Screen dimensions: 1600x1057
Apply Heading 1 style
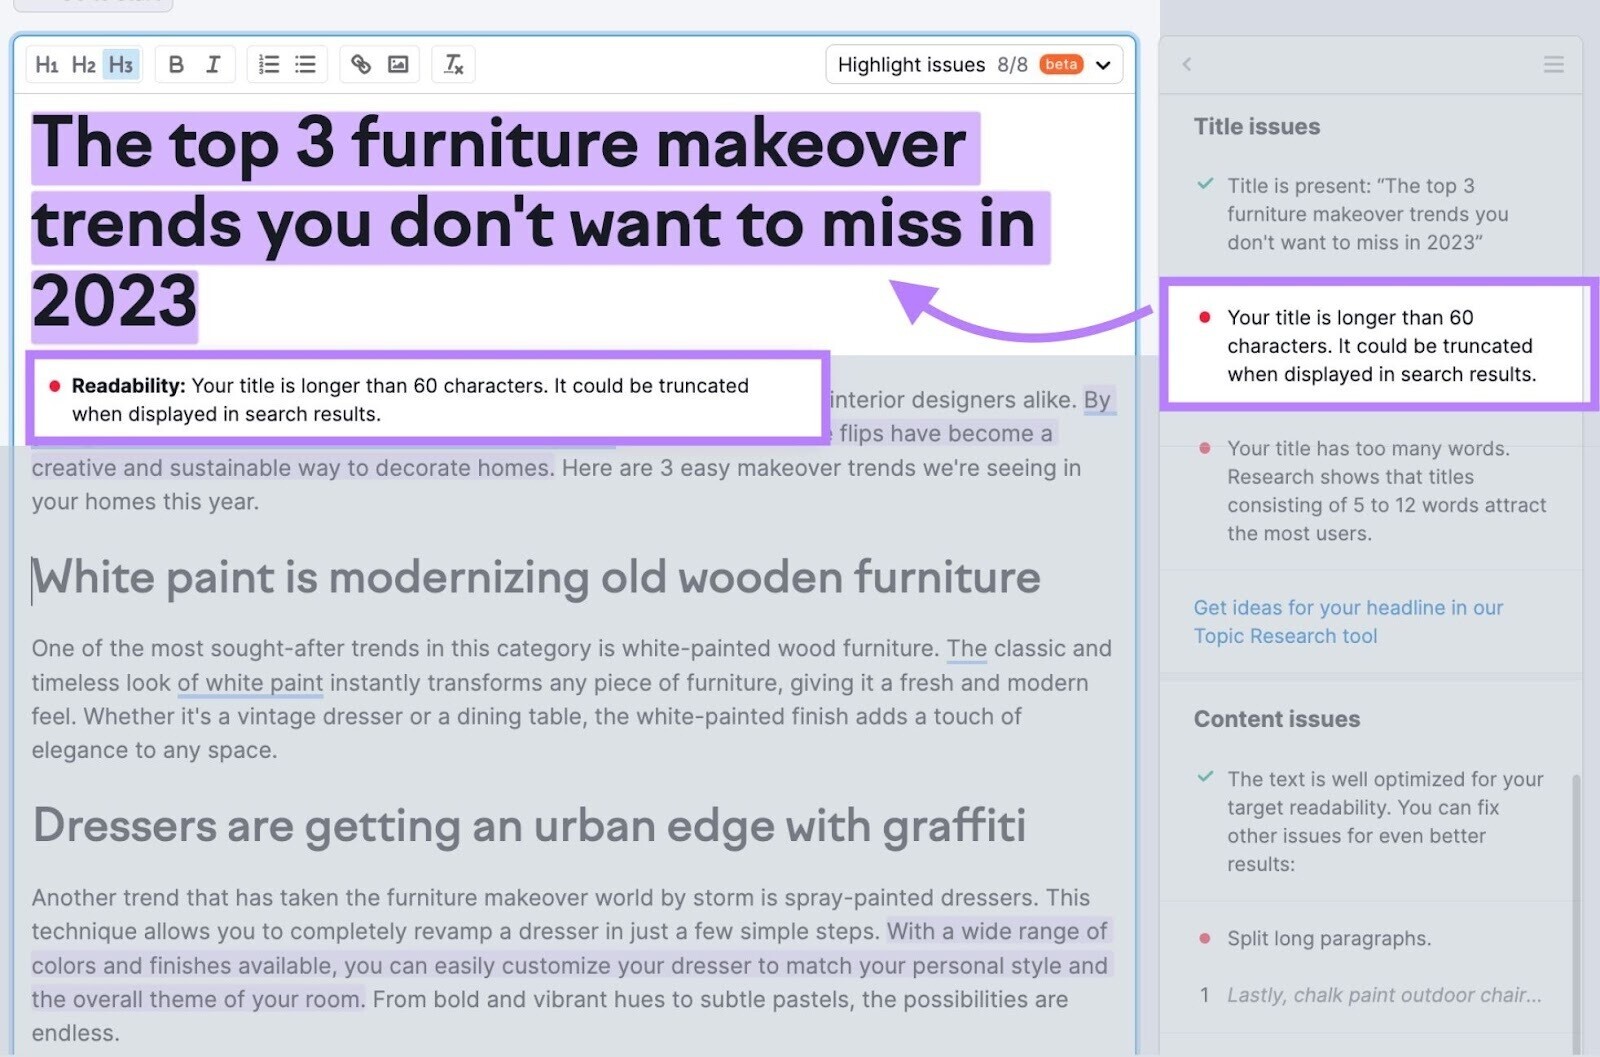(47, 64)
